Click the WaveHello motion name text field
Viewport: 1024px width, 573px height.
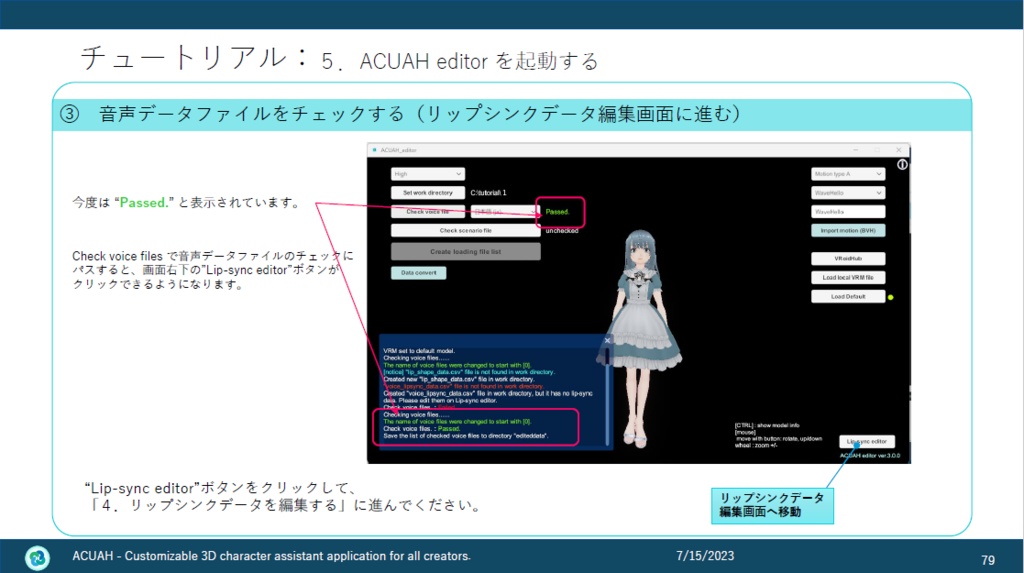tap(848, 212)
